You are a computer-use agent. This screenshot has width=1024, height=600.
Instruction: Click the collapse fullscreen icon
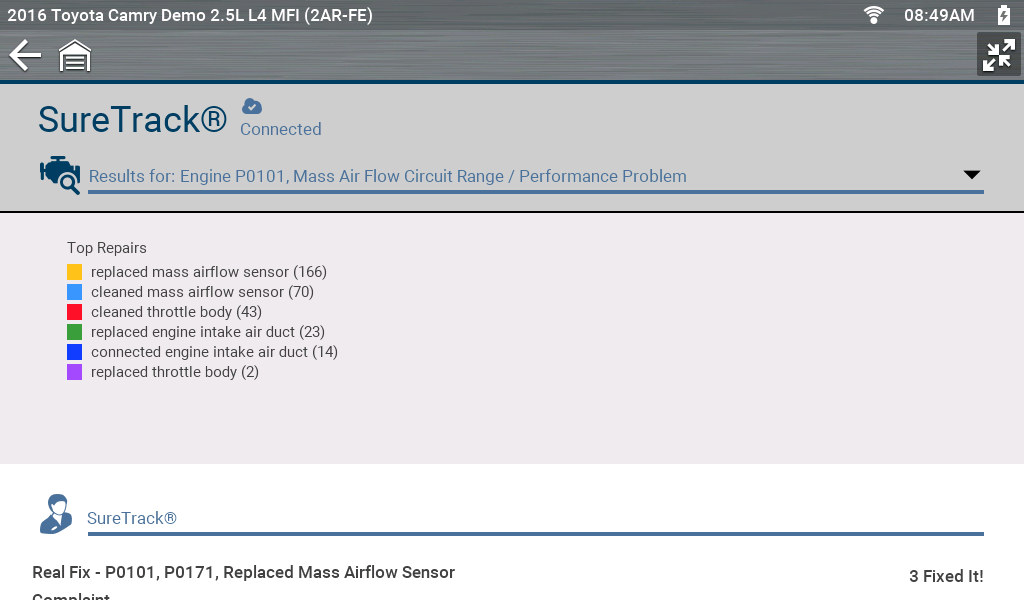click(x=998, y=55)
